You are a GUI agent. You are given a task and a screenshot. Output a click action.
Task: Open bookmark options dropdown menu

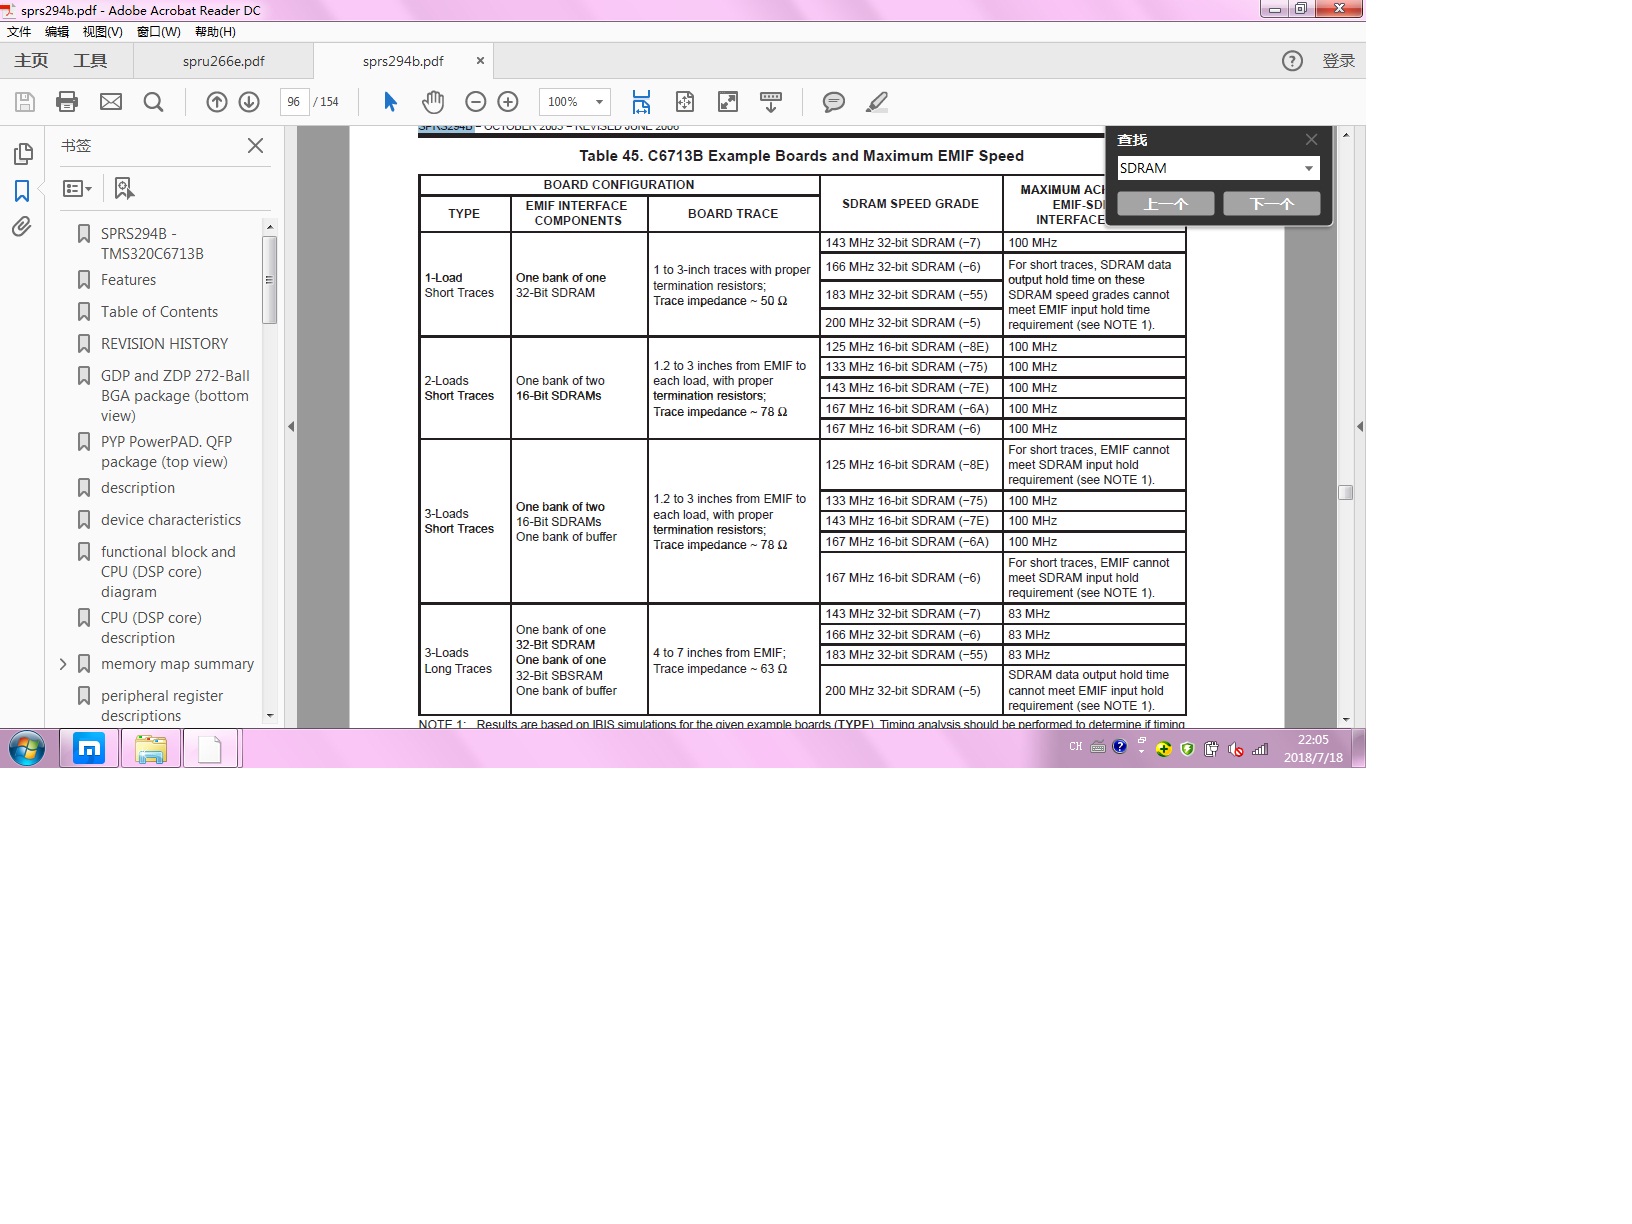click(77, 188)
